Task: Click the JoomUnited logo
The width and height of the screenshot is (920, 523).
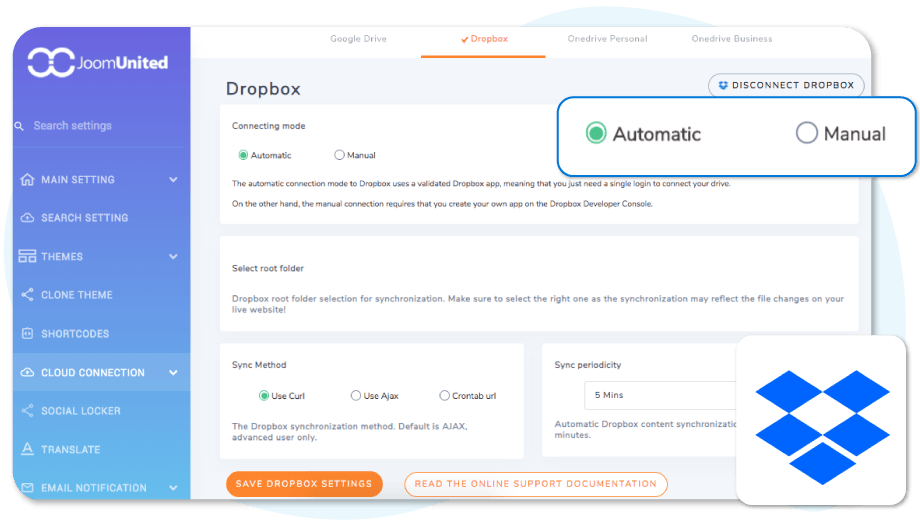Action: 98,62
